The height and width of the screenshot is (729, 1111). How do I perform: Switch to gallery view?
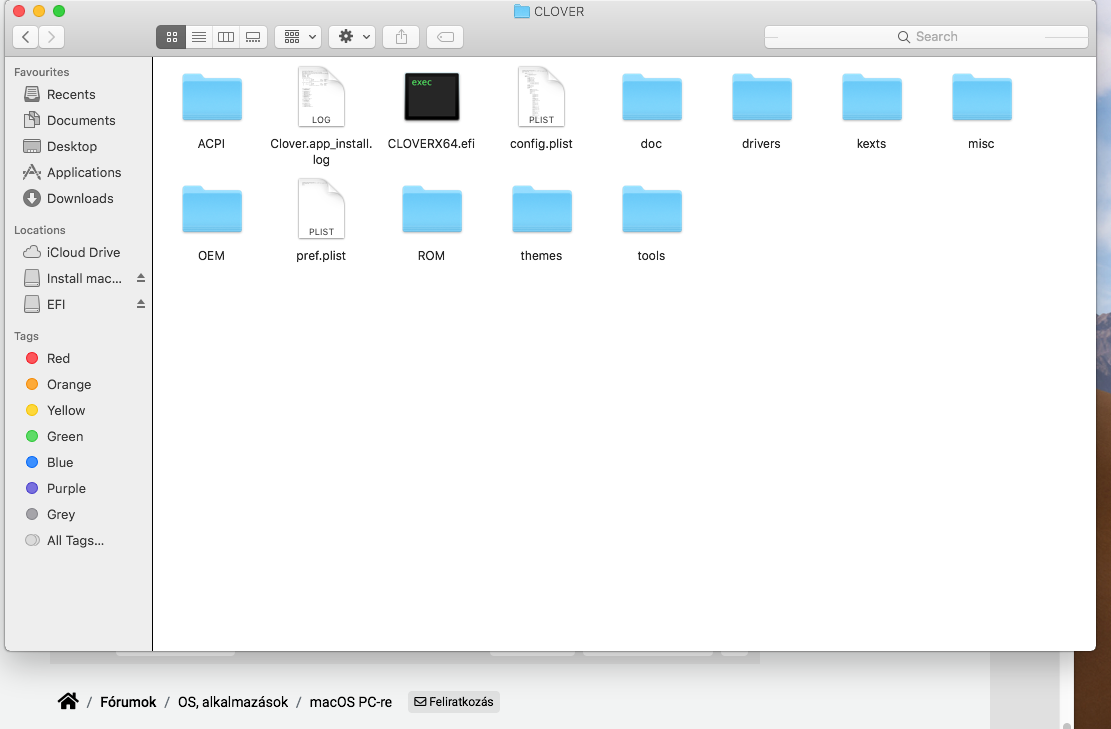253,37
